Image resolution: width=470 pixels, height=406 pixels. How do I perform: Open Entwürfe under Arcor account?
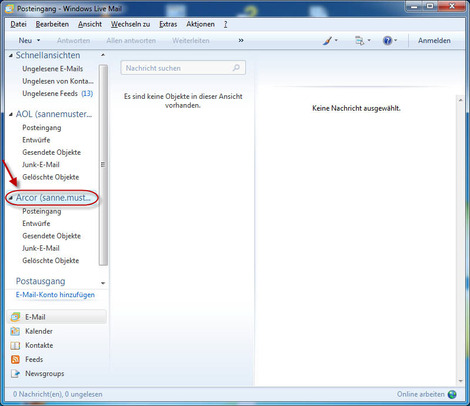click(x=36, y=224)
